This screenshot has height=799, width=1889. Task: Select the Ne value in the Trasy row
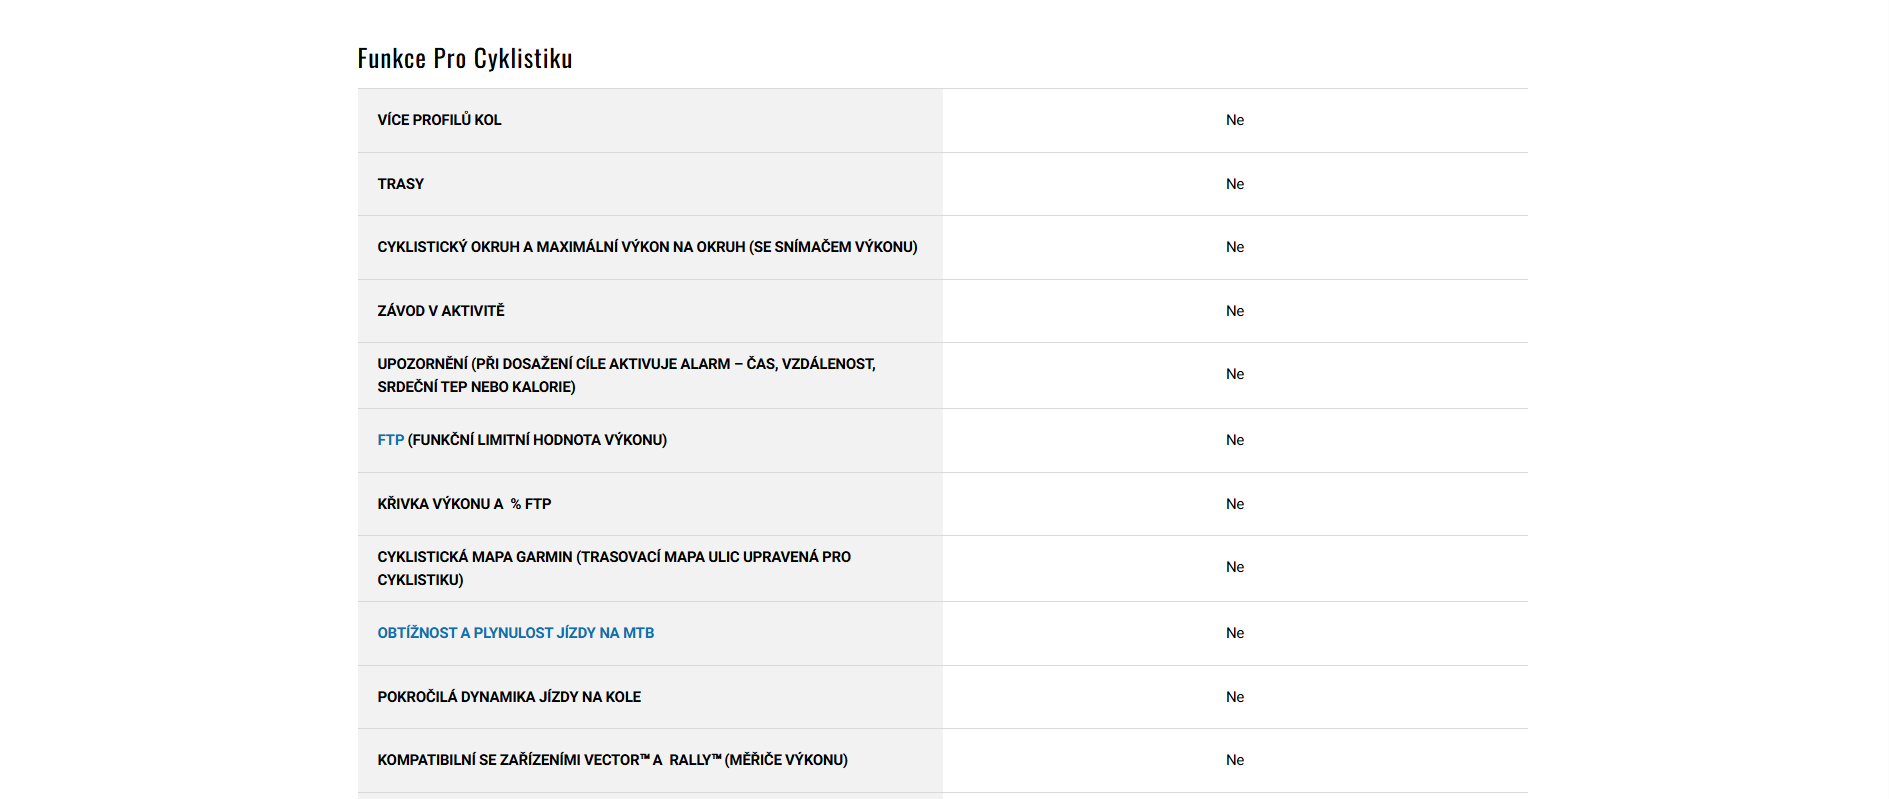pos(1235,184)
